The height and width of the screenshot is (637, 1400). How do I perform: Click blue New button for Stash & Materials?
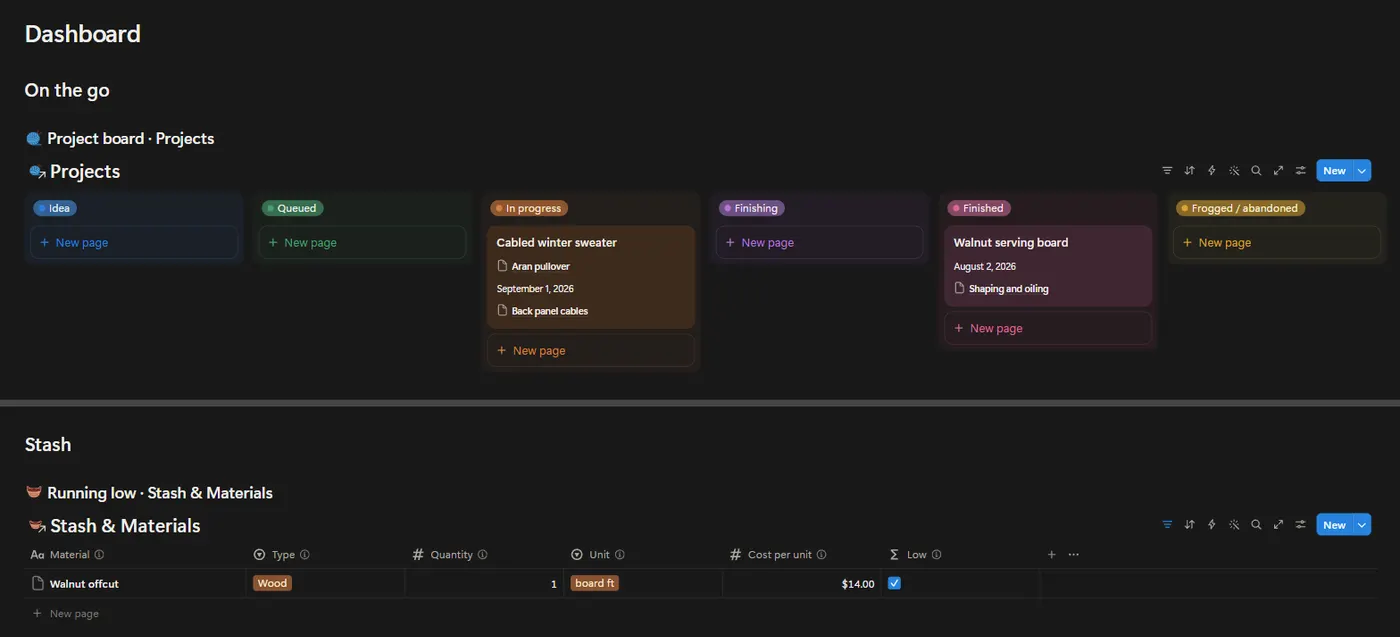1334,525
